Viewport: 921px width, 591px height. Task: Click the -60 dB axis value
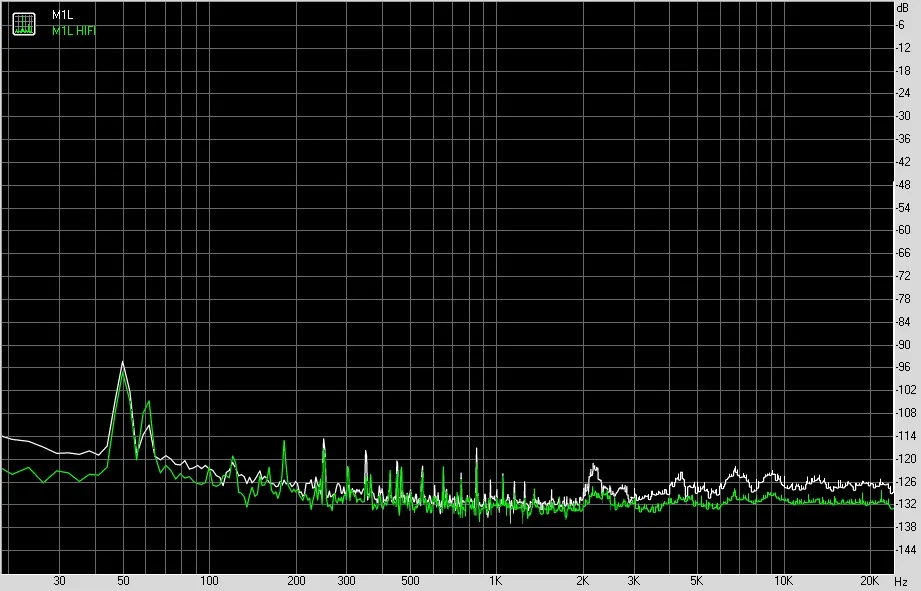(x=902, y=230)
